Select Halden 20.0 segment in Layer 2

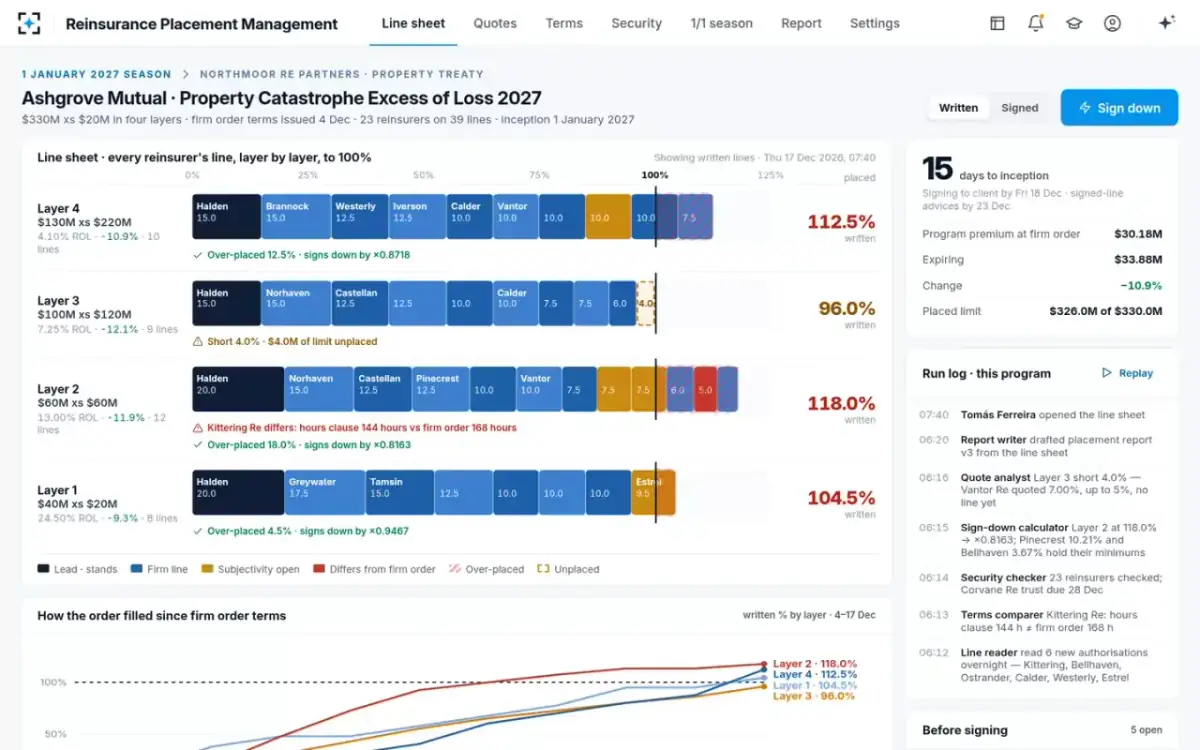point(238,389)
